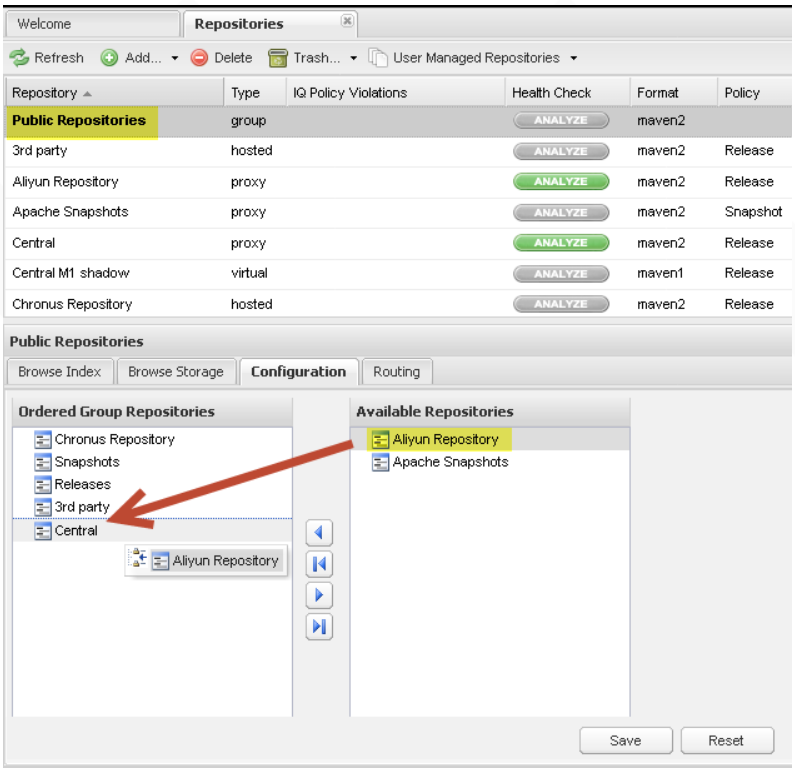The height and width of the screenshot is (770, 795).
Task: Close the Repositories tab
Action: pos(347,21)
